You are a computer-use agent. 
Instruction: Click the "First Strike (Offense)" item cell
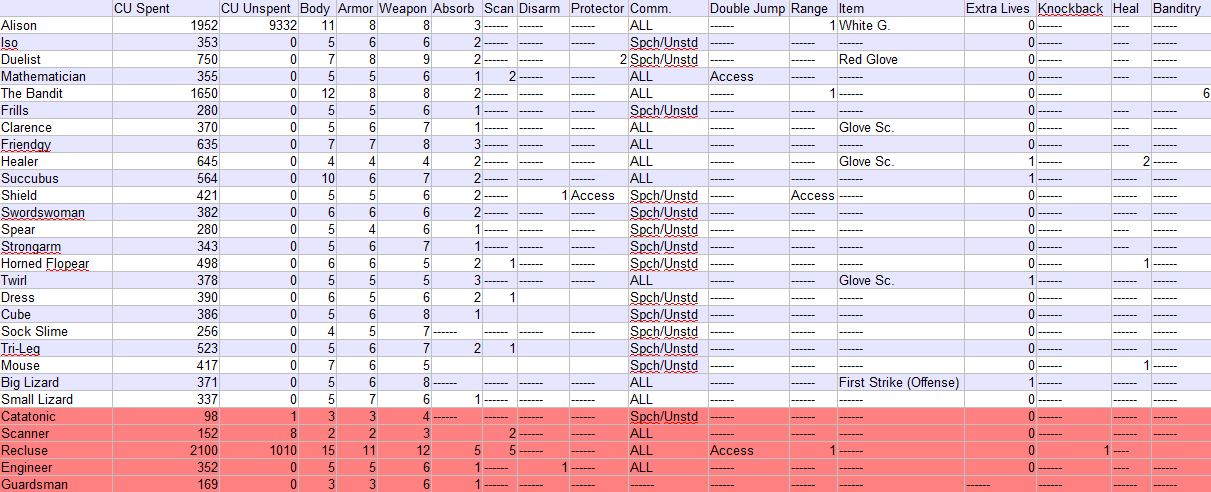click(x=899, y=382)
